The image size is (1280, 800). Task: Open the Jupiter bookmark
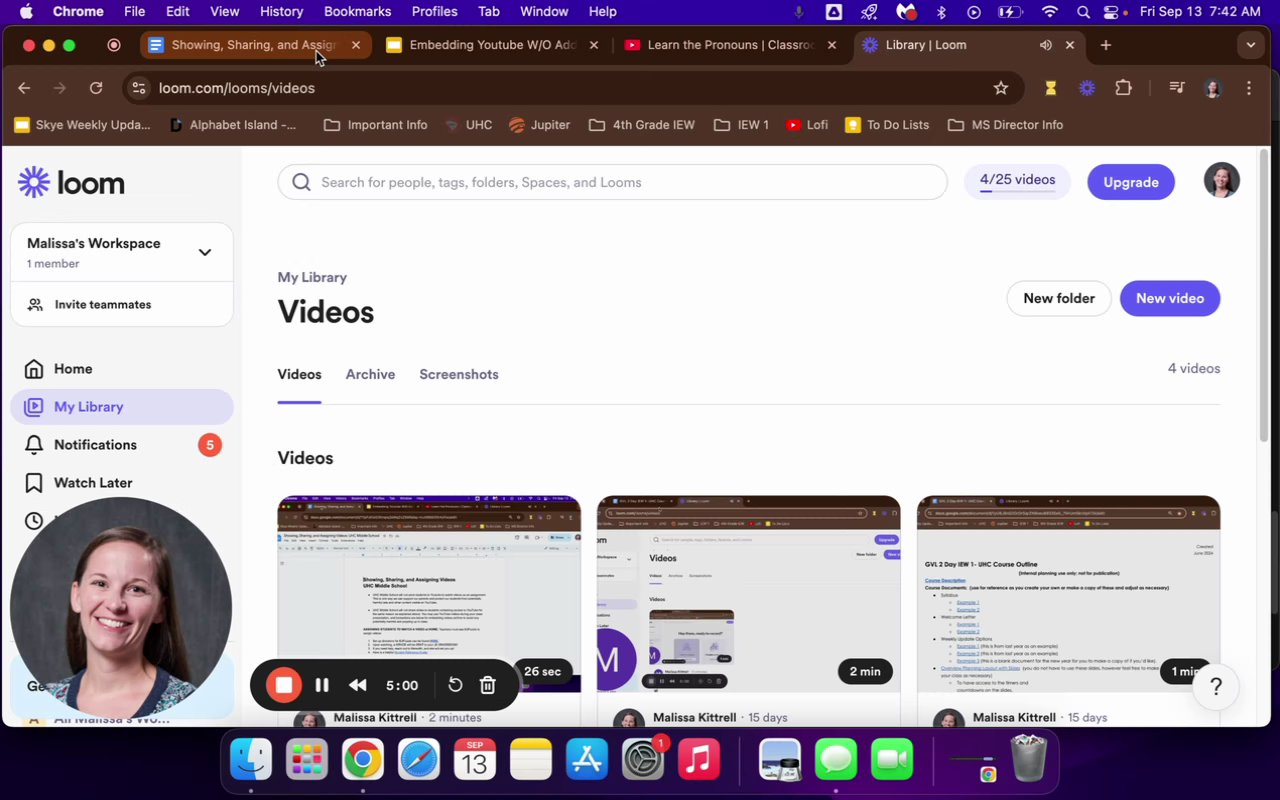point(539,125)
